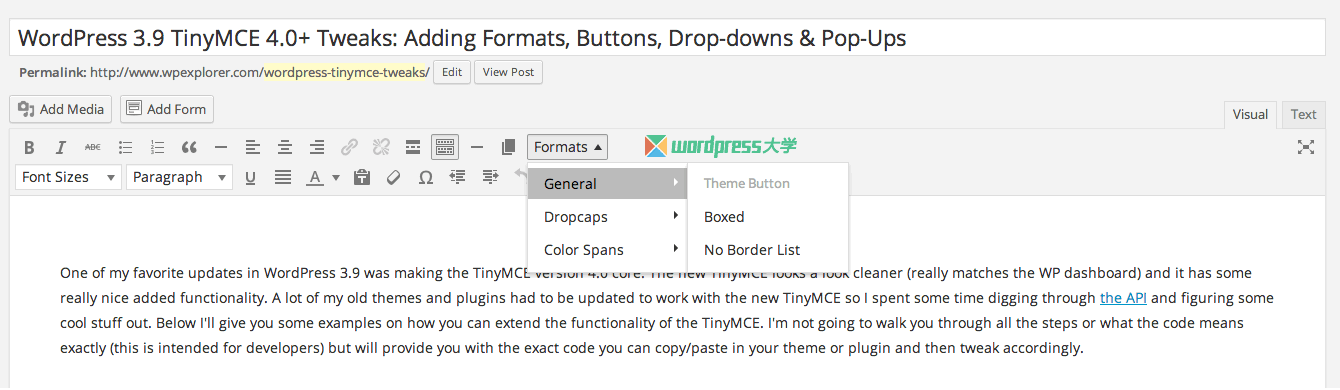Choose the Boxed format
This screenshot has width=1340, height=390.
point(768,217)
